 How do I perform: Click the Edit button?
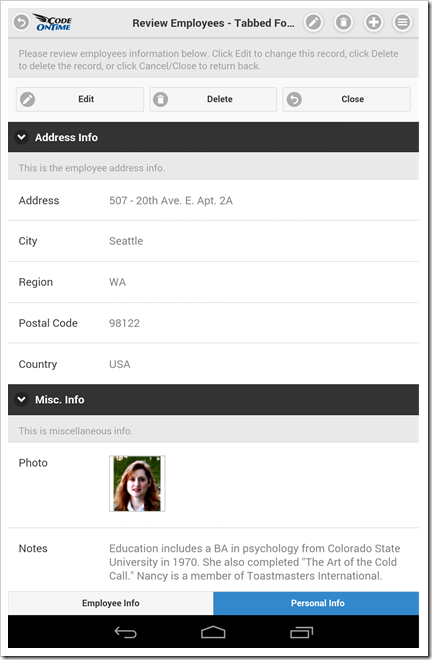coord(80,99)
